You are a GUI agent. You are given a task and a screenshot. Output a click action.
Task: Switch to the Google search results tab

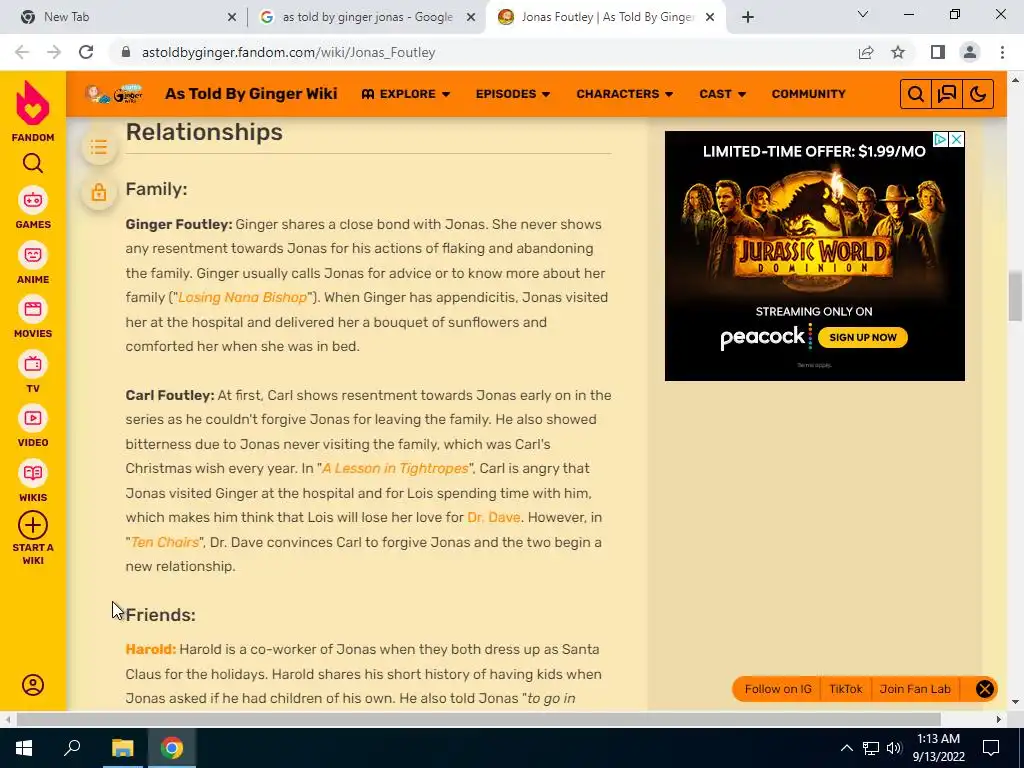coord(367,17)
